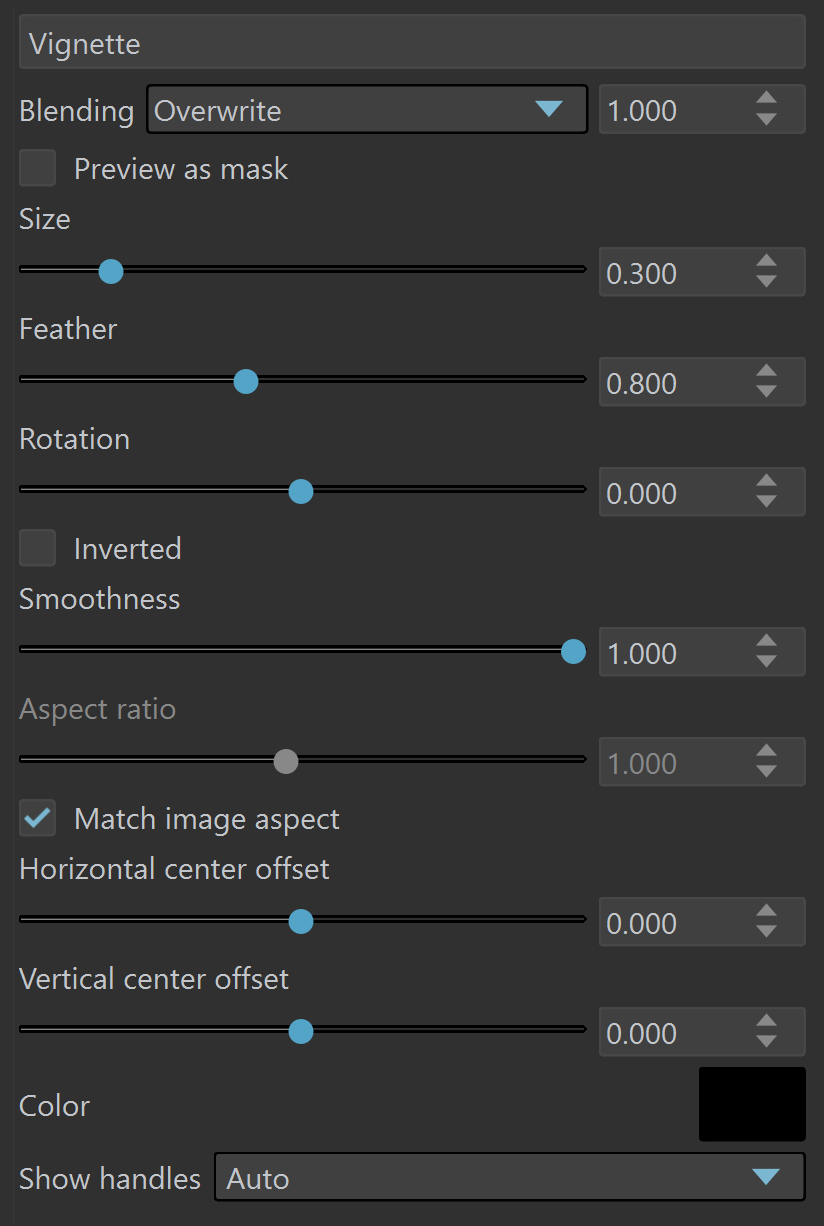Select the Size value field showing 0.300
Viewport: 824px width, 1226px height.
point(702,272)
